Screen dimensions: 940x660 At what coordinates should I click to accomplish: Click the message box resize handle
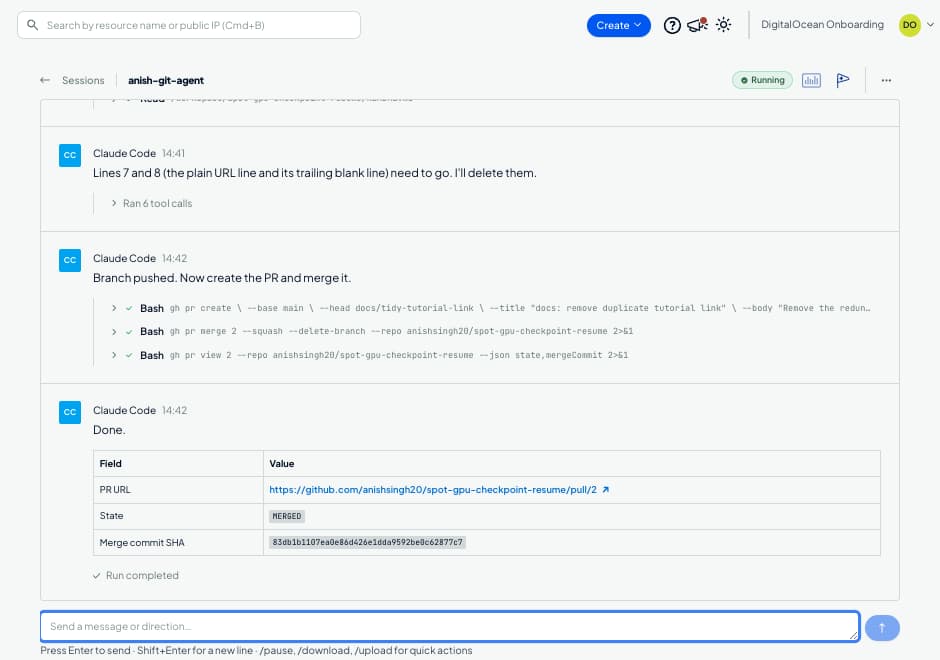[853, 635]
